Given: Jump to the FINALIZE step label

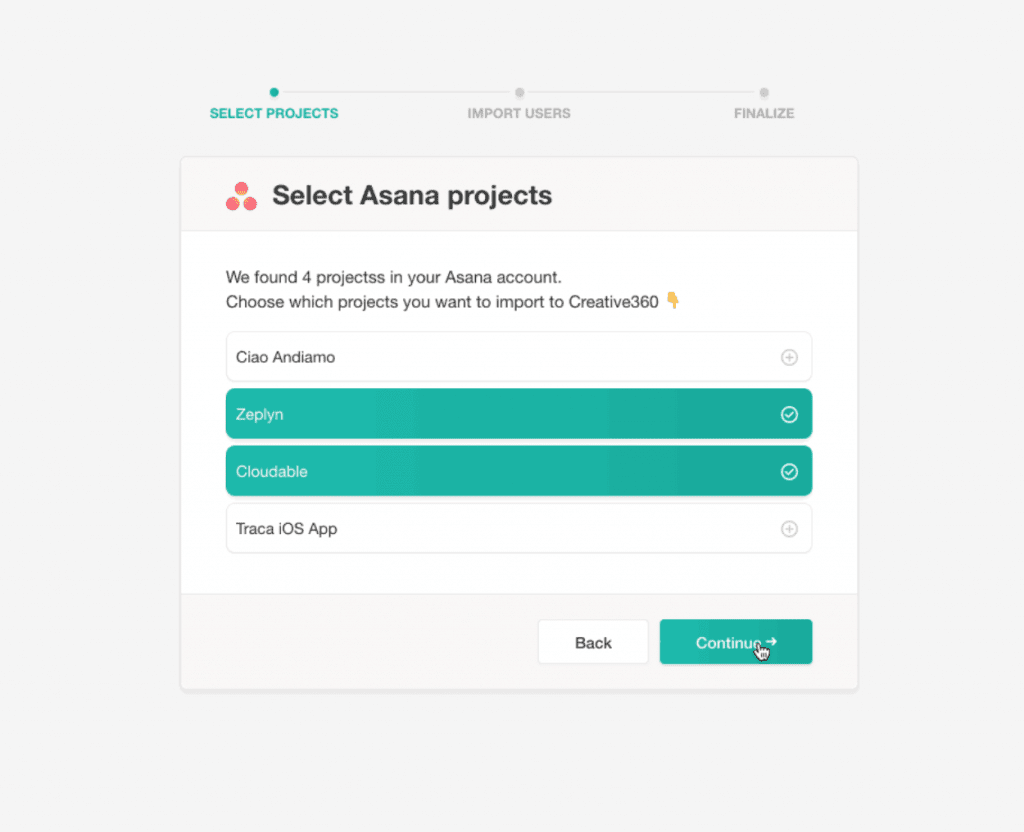Looking at the screenshot, I should (764, 114).
